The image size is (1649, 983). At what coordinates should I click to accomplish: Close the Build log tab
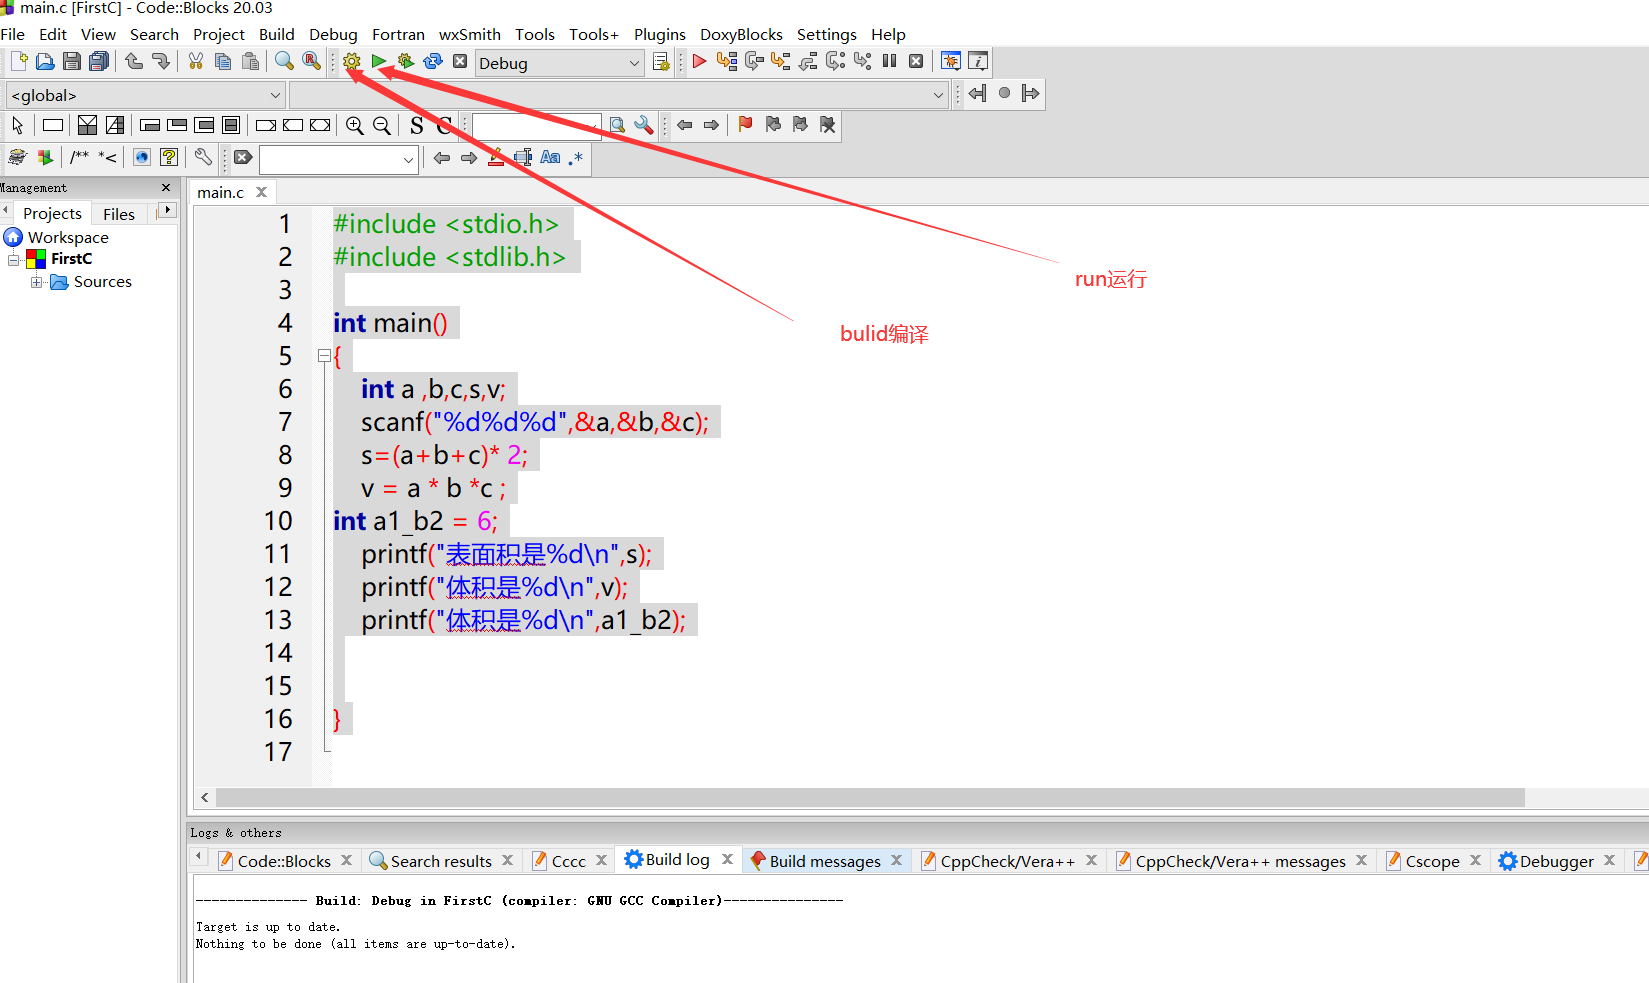point(728,860)
